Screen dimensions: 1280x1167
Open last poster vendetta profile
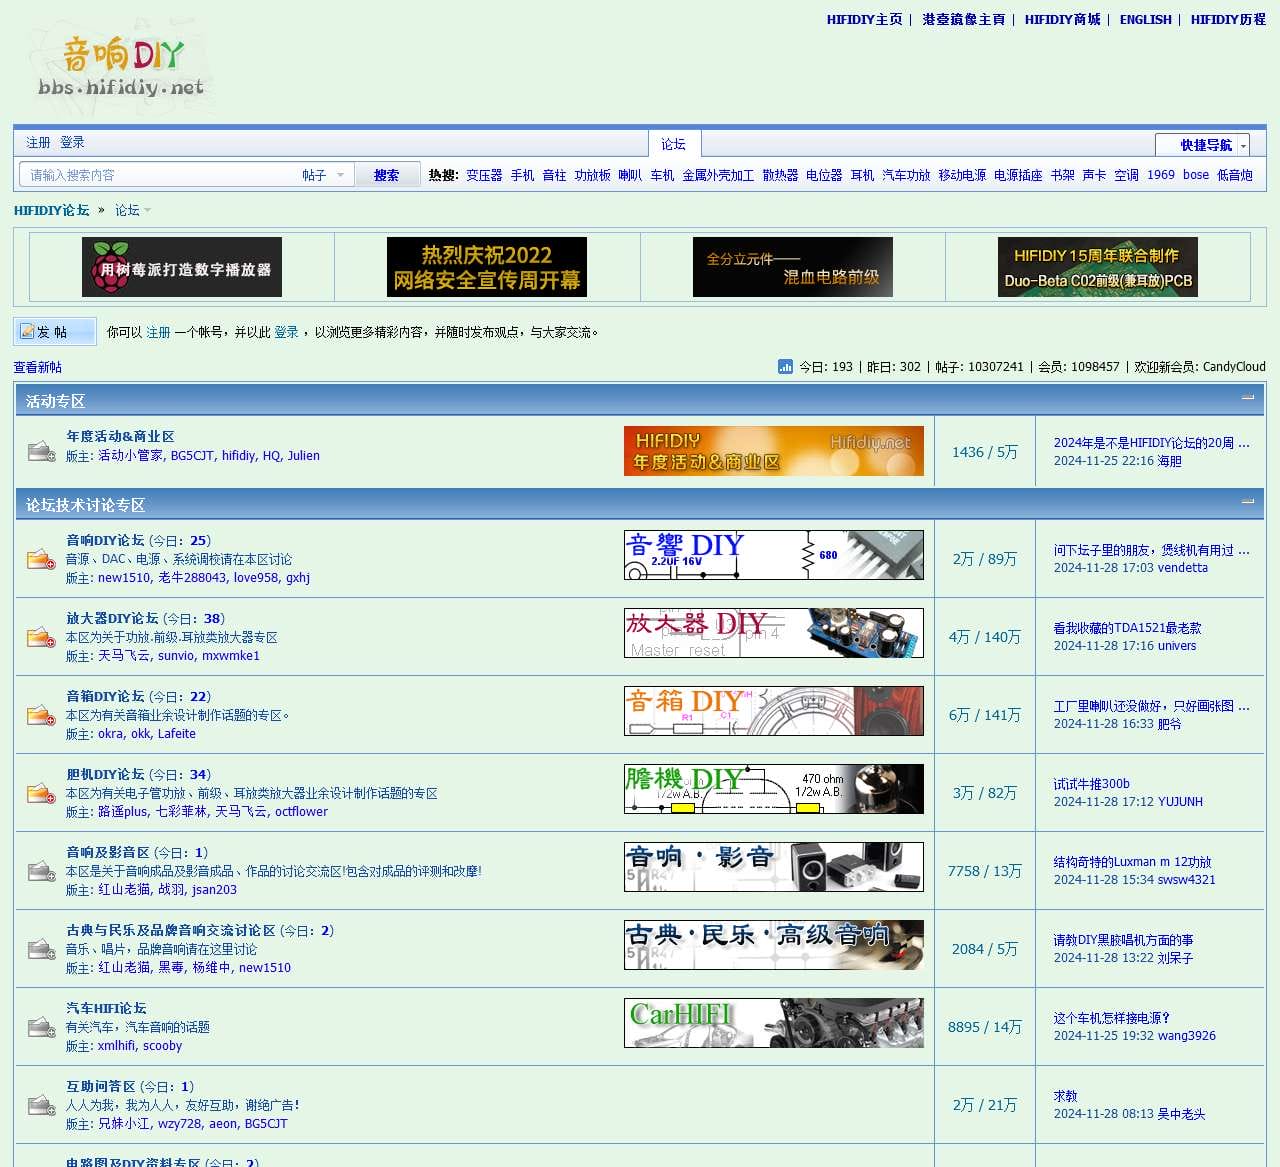pos(1183,567)
